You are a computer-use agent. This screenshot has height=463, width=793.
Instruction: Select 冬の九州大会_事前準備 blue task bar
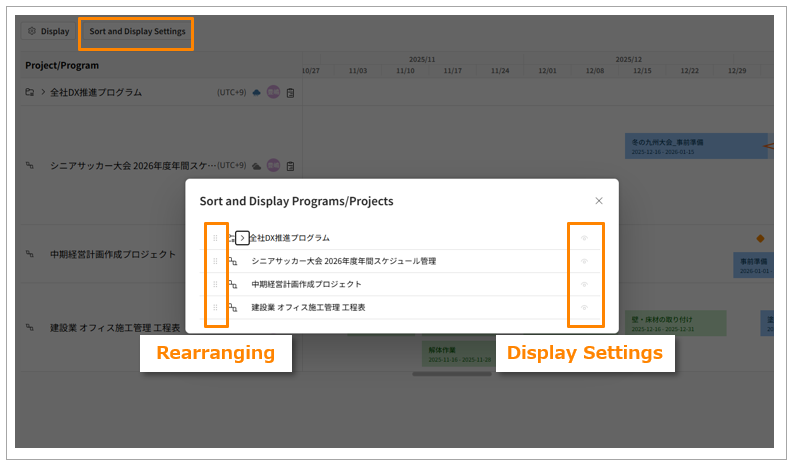click(695, 146)
